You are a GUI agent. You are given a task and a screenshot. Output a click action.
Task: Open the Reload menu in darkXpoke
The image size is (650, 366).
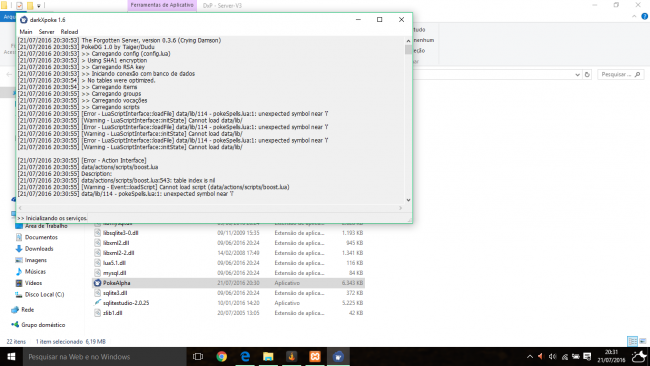69,32
